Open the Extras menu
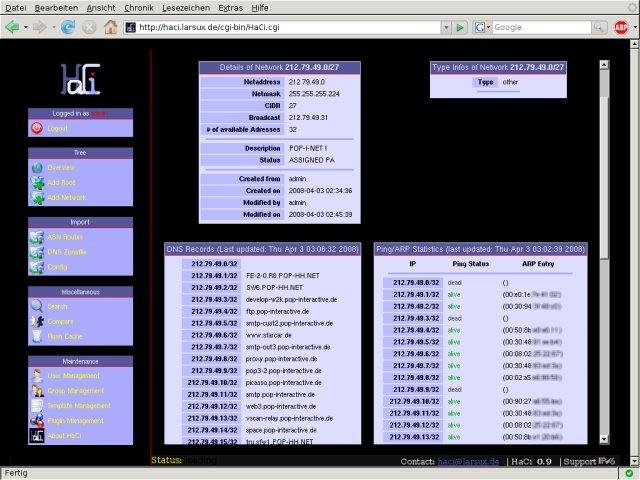This screenshot has width=640, height=480. click(230, 8)
